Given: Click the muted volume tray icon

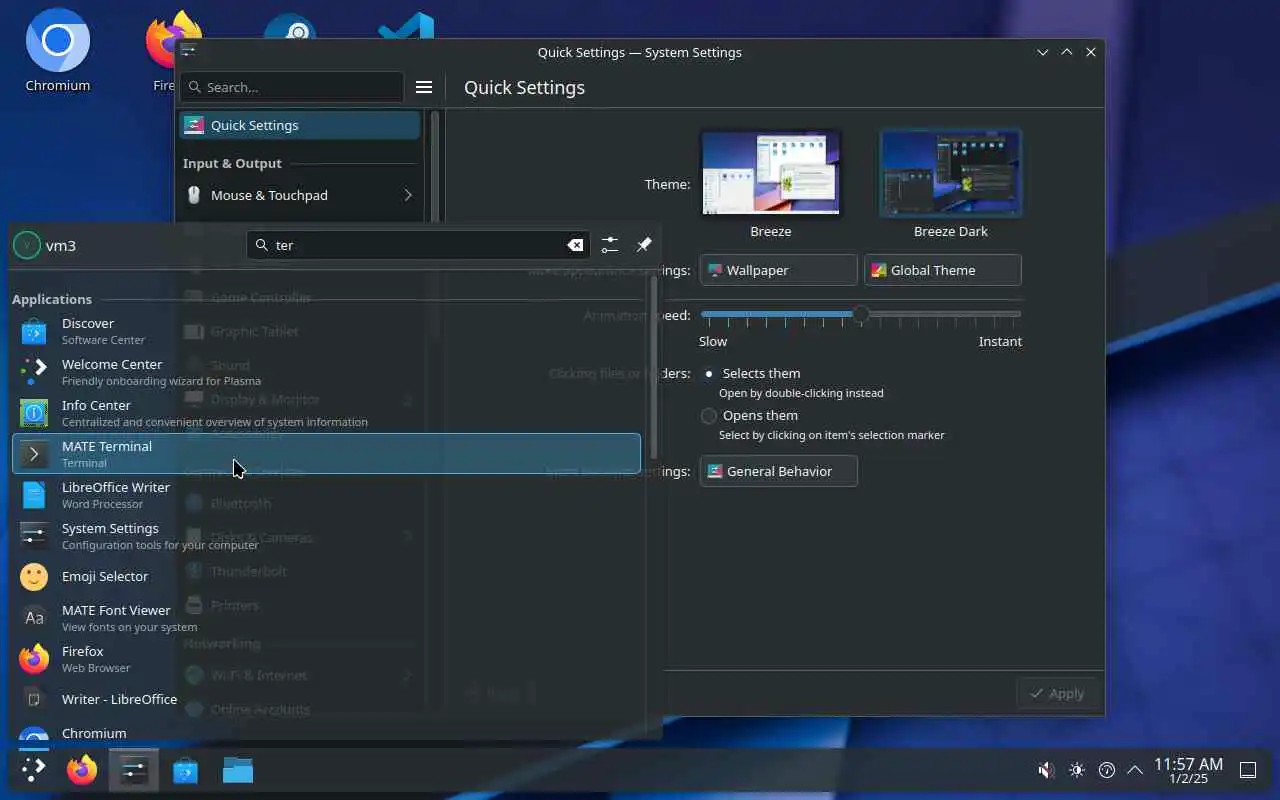Looking at the screenshot, I should click(1045, 770).
